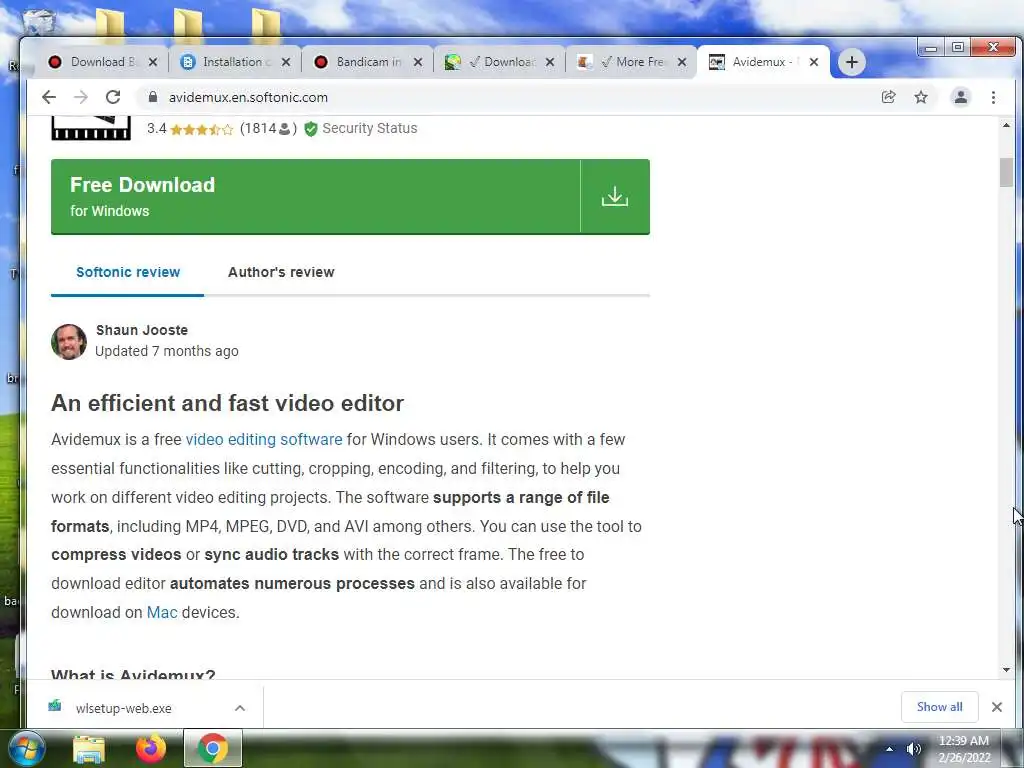Click the download arrow icon on green button
This screenshot has width=1024, height=768.
pyautogui.click(x=615, y=197)
